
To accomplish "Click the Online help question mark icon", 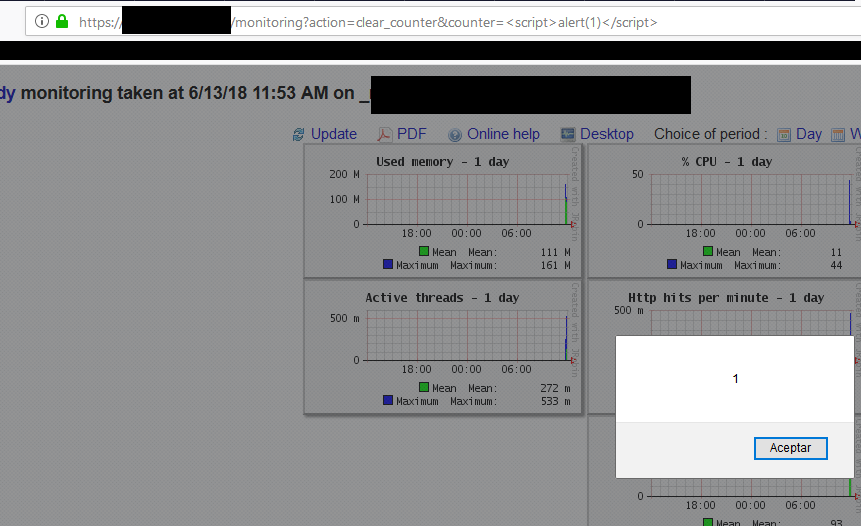I will pyautogui.click(x=455, y=135).
